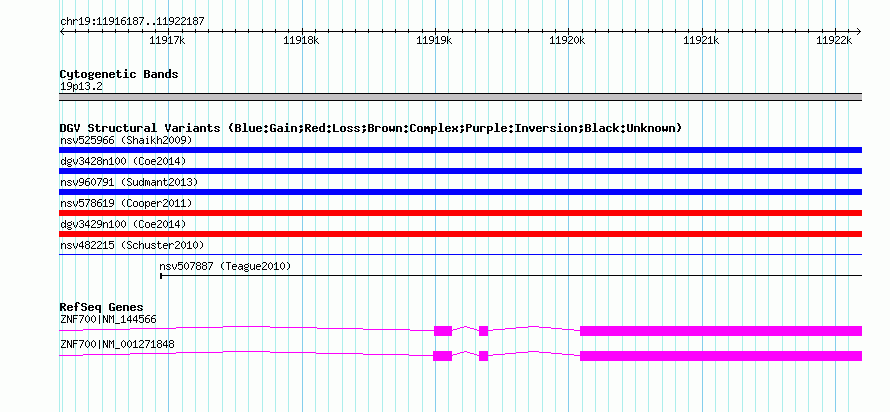Click the thin blue nsv482215 variant line
This screenshot has width=890, height=412.
tap(460, 255)
